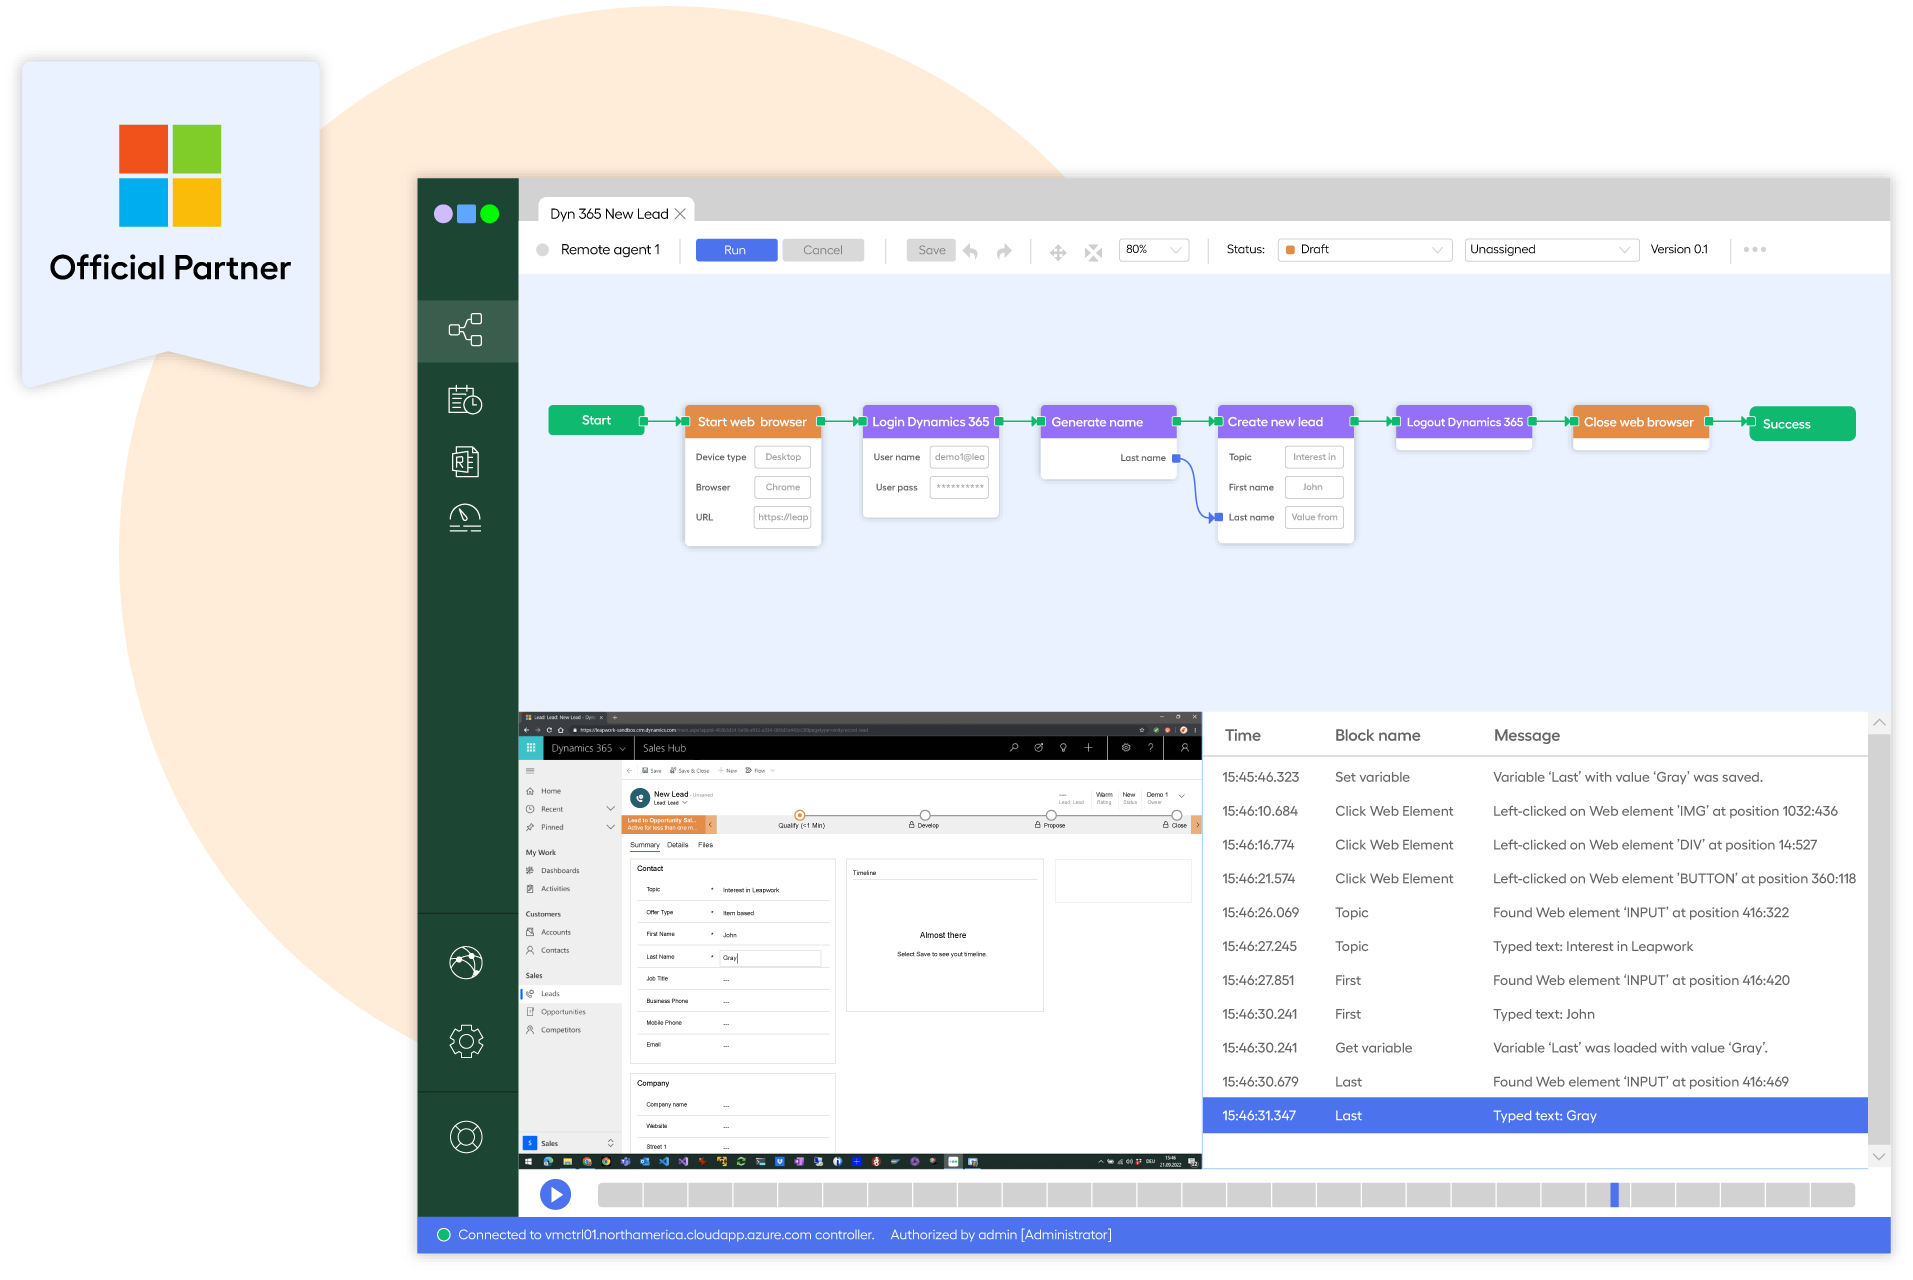Click the redo arrow in toolbar
Screen dimensions: 1913x1280
click(1004, 250)
